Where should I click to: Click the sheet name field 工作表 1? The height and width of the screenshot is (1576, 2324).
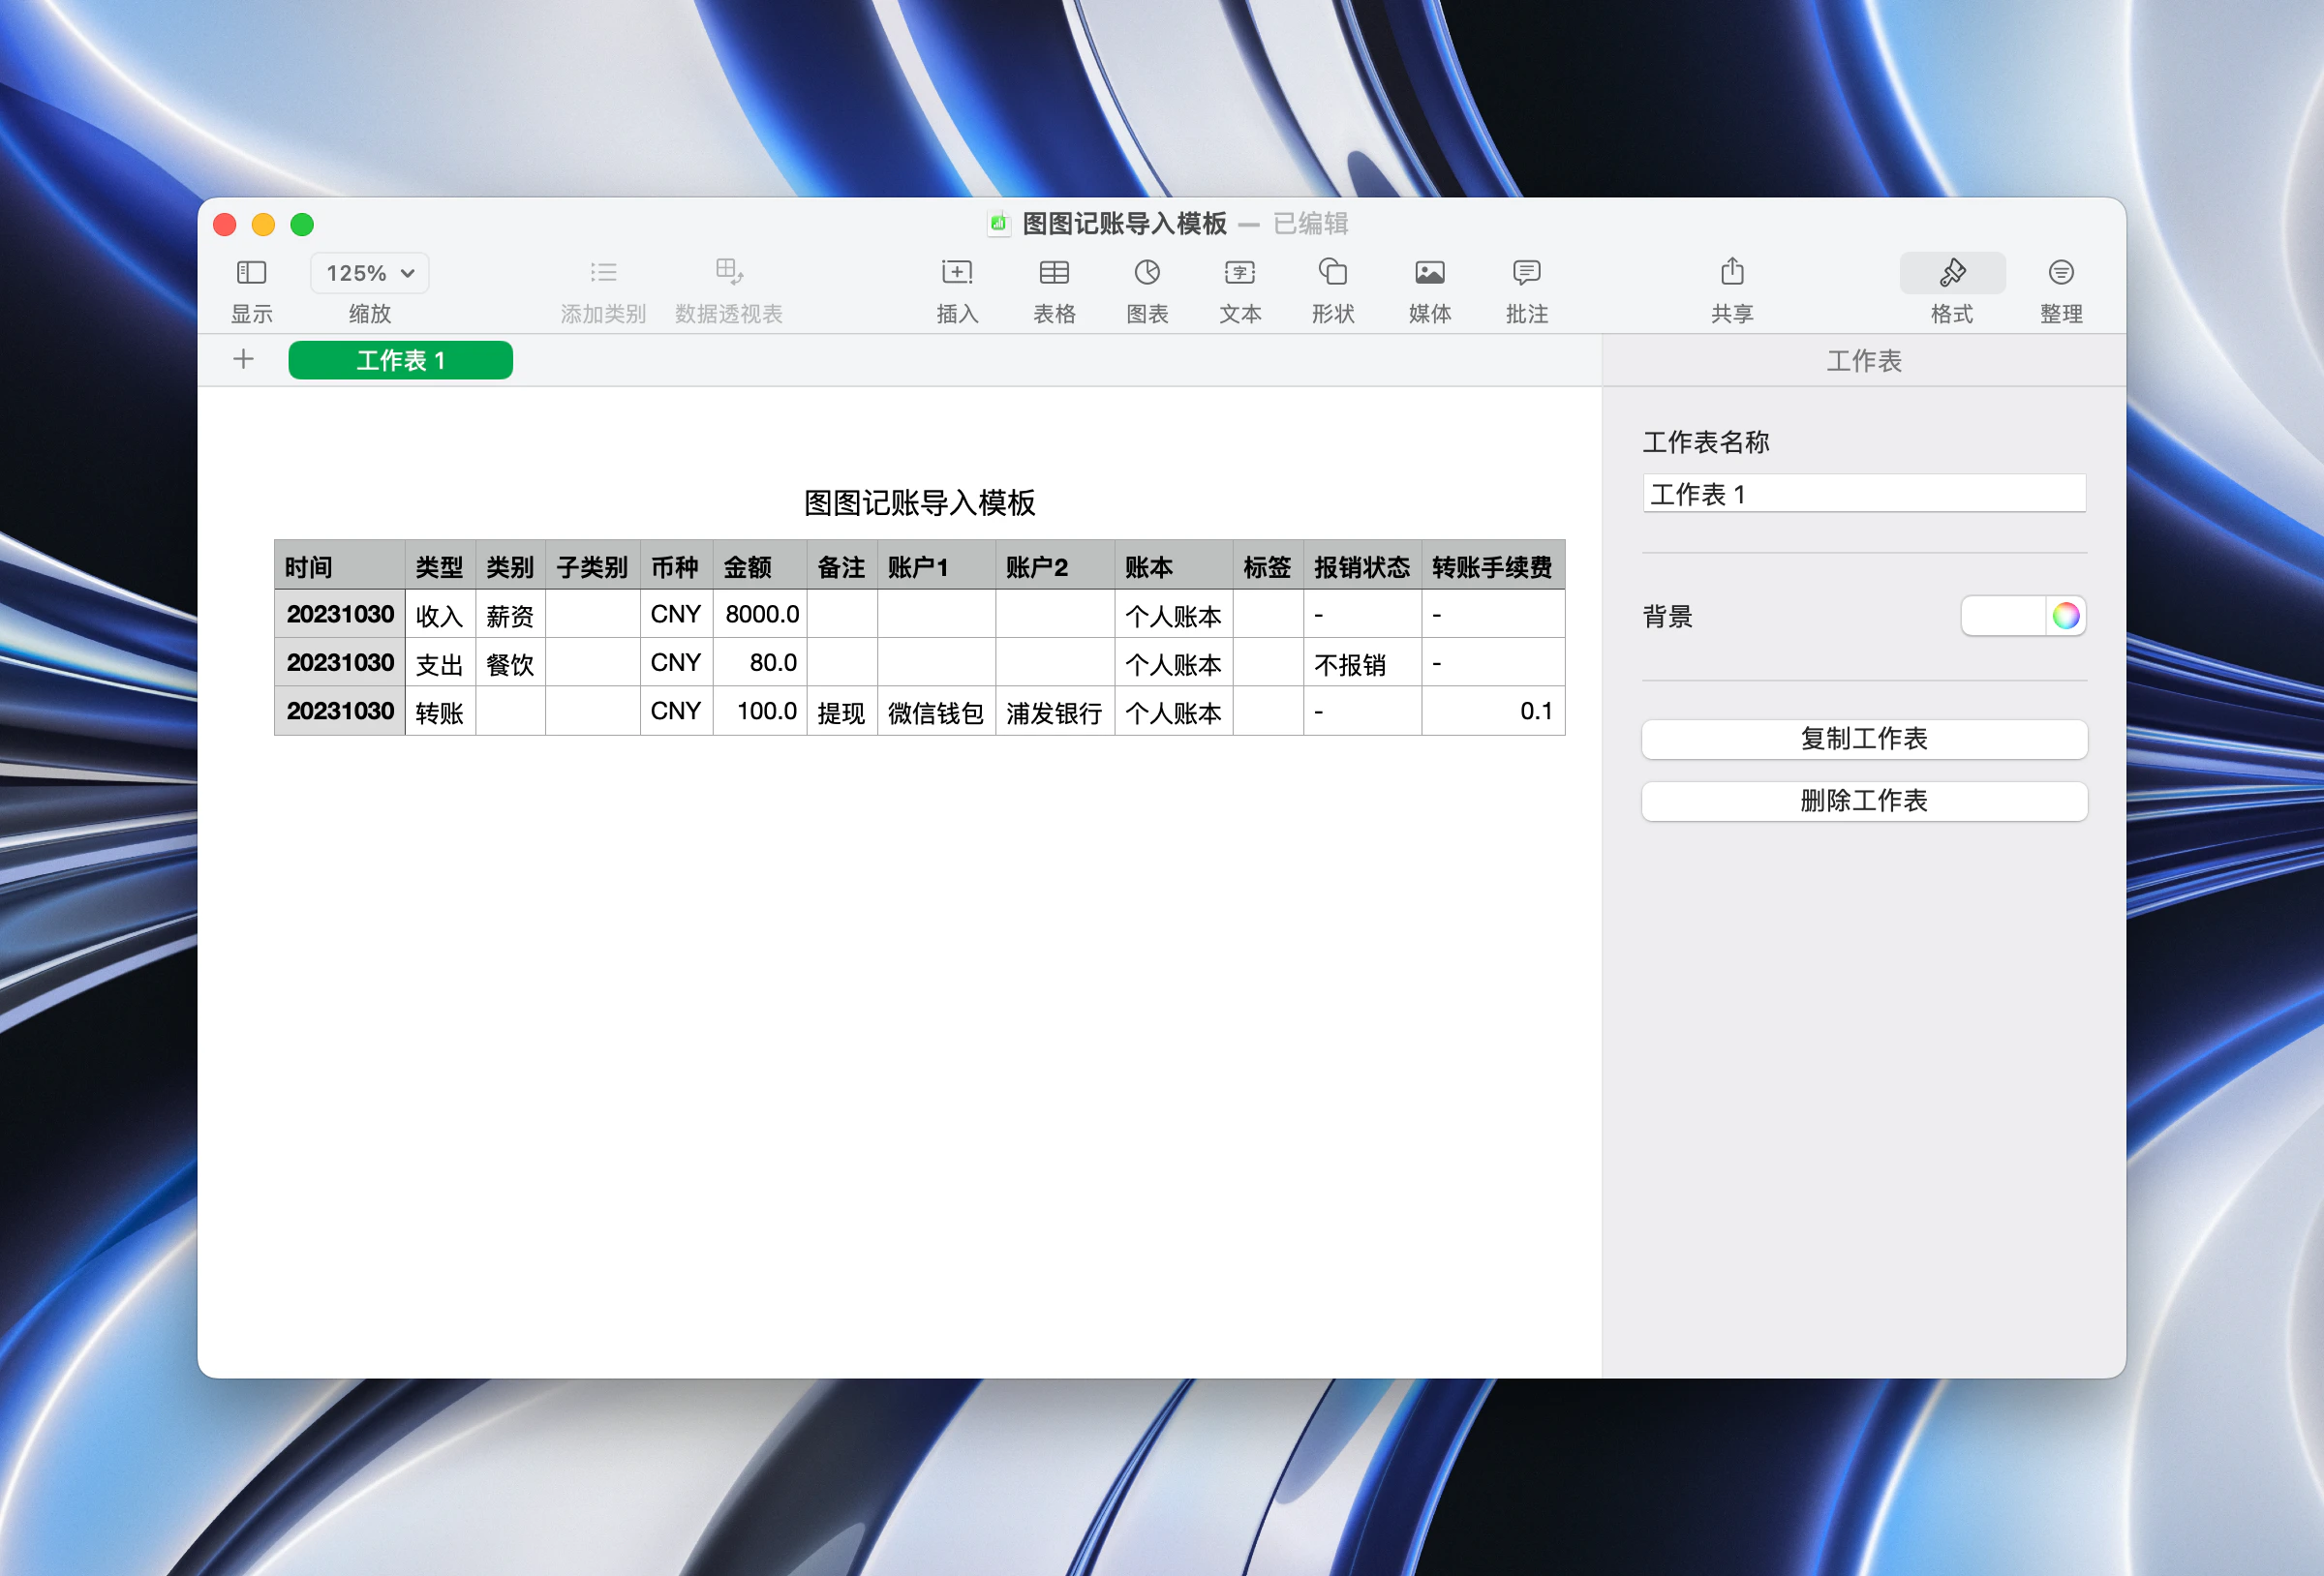pos(1863,494)
